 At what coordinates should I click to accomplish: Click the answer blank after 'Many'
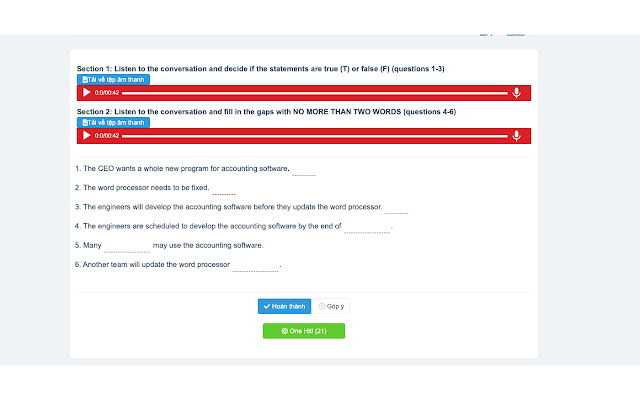tap(127, 247)
